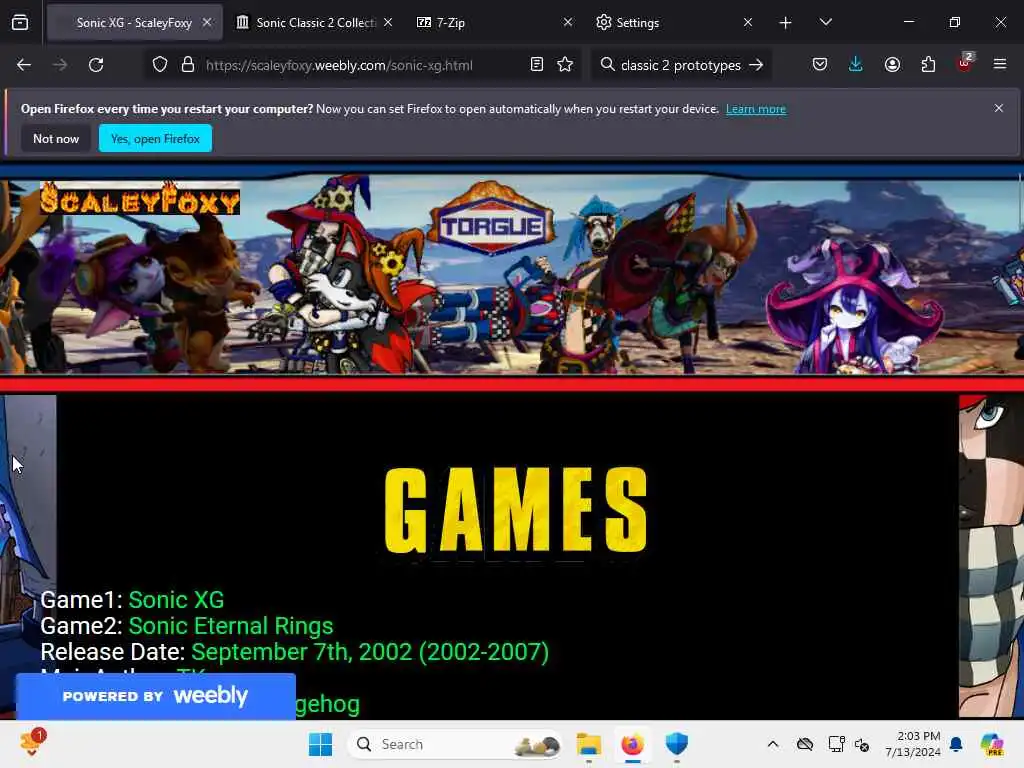Dismiss the Firefox startup notification bar
The image size is (1024, 768).
pos(999,108)
